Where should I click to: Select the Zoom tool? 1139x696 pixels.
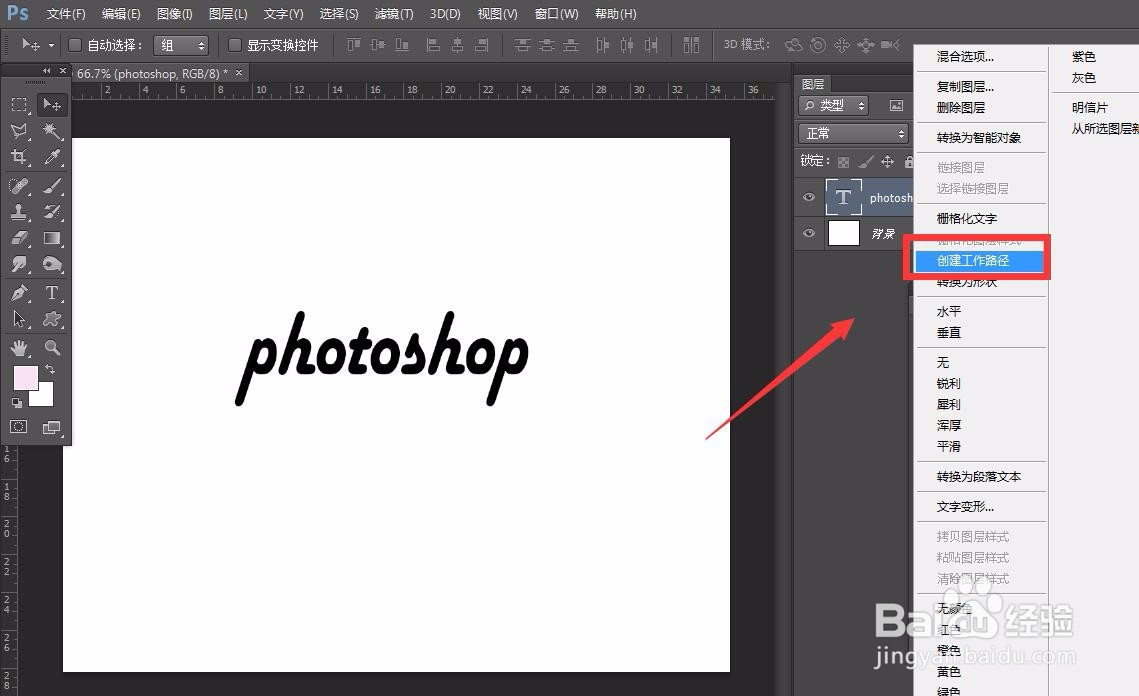tap(52, 347)
